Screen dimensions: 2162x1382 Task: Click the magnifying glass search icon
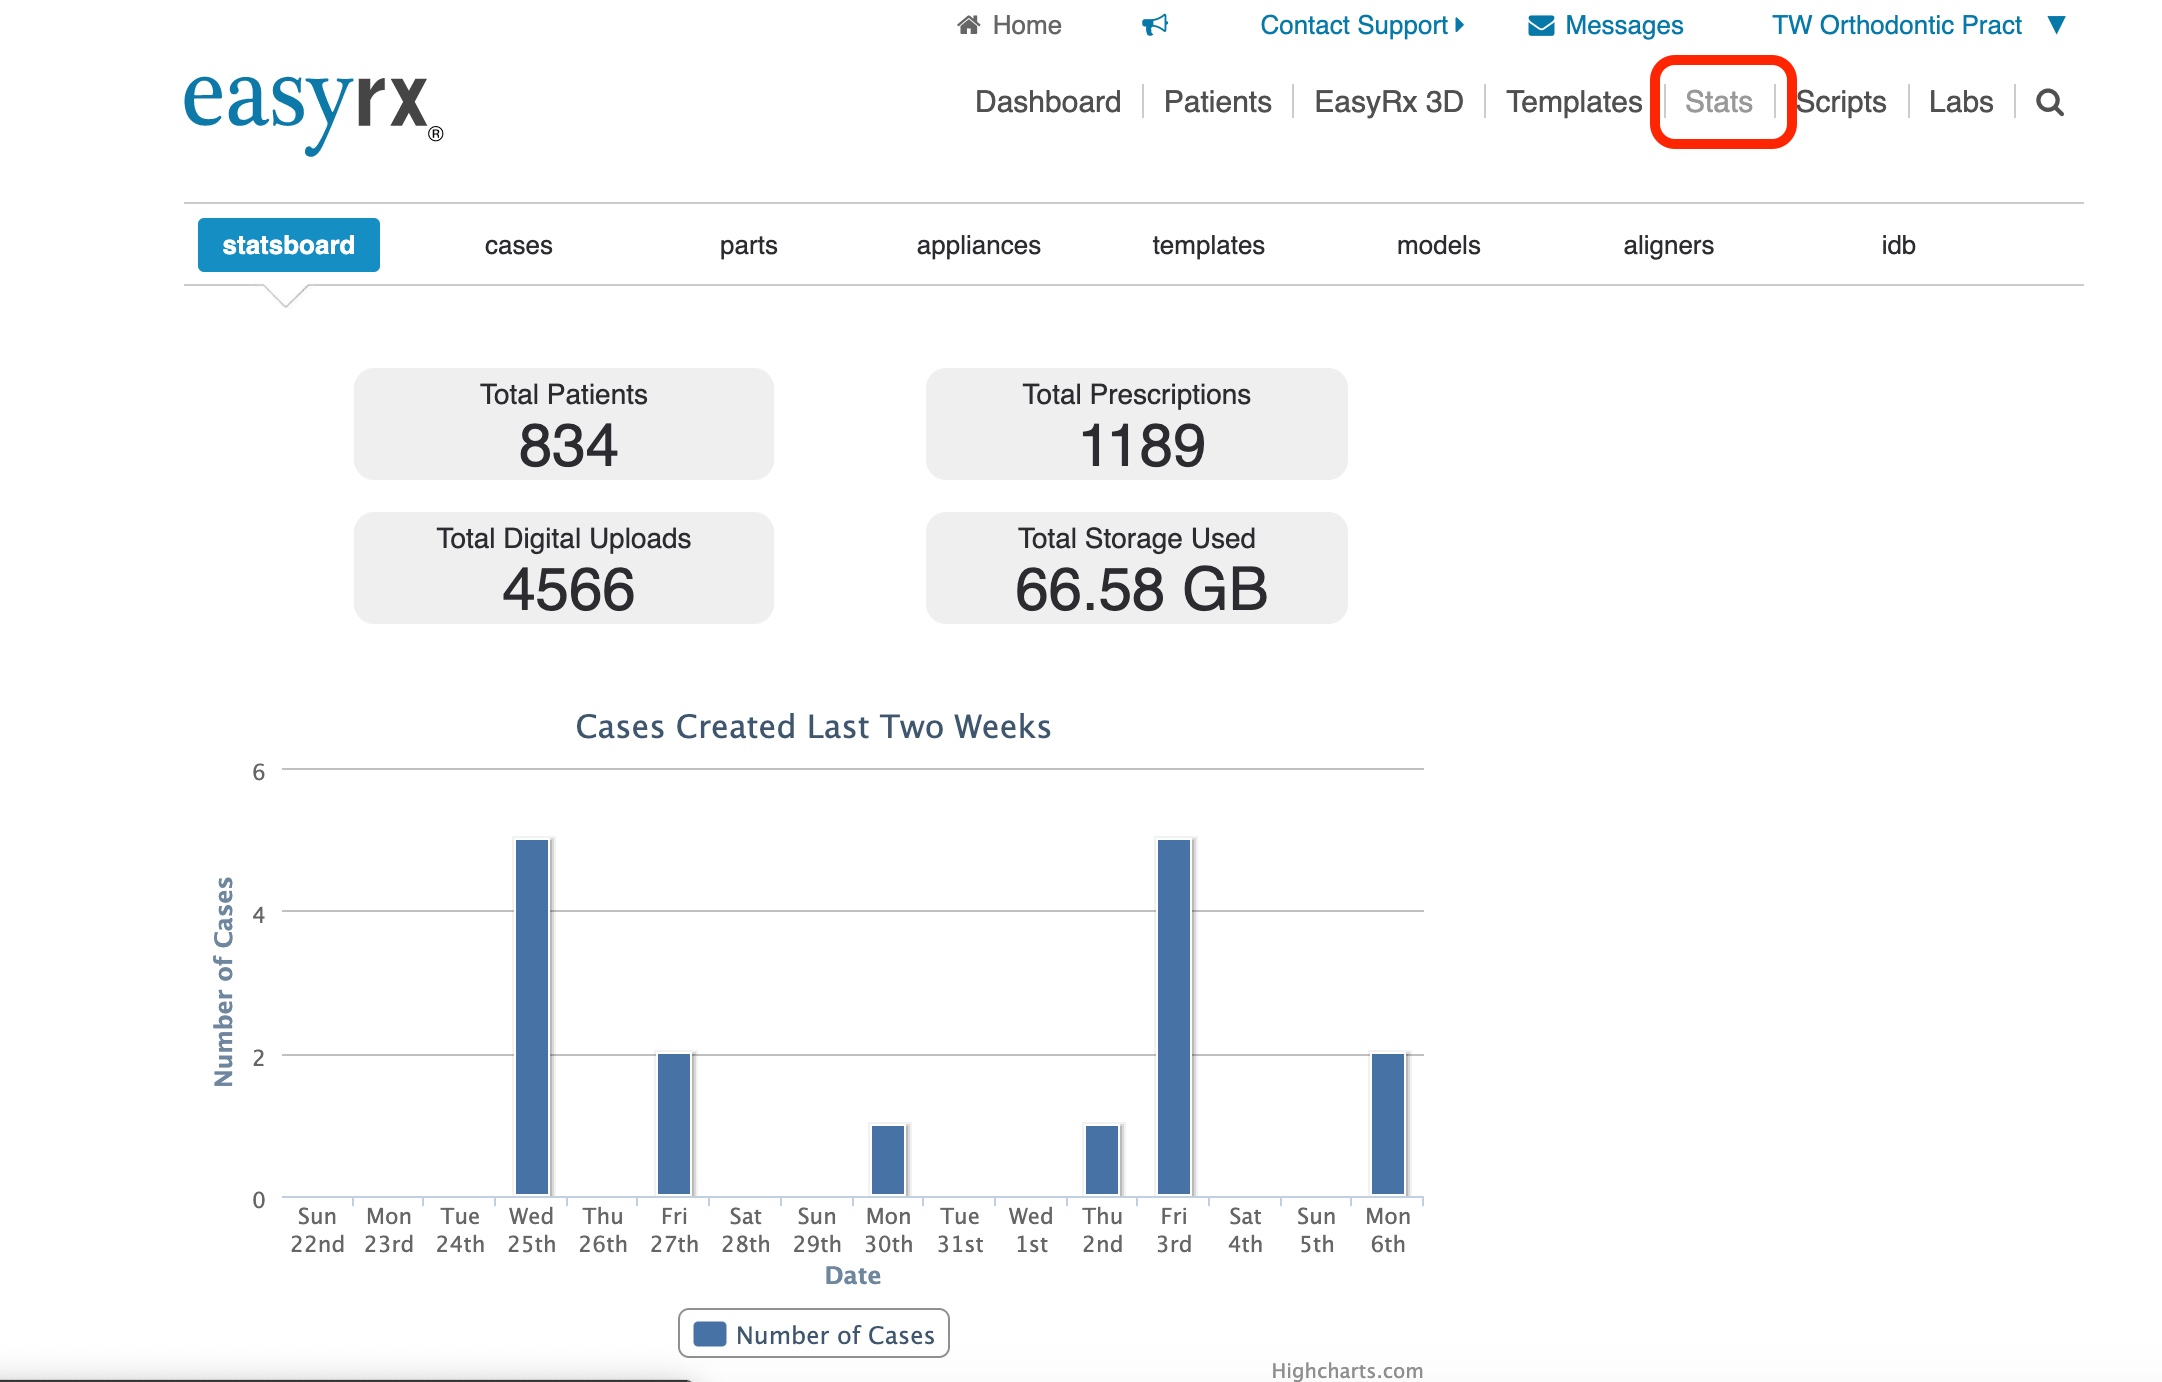click(2049, 102)
